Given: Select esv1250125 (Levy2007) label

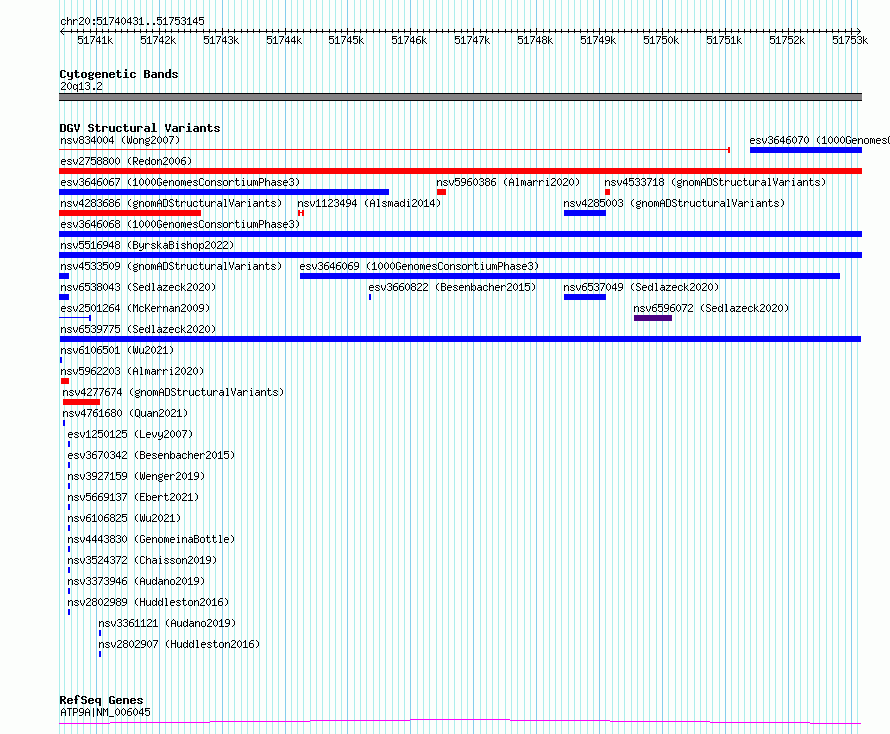Looking at the screenshot, I should coord(131,434).
